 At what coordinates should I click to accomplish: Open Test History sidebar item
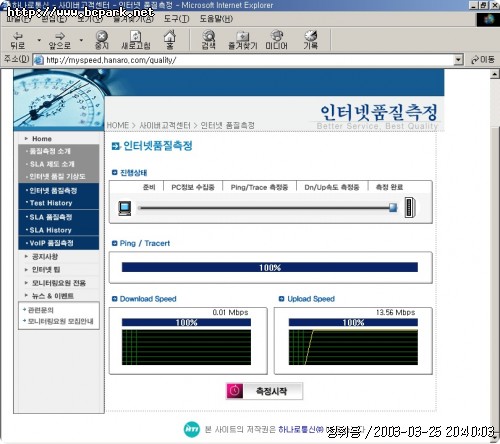click(51, 203)
